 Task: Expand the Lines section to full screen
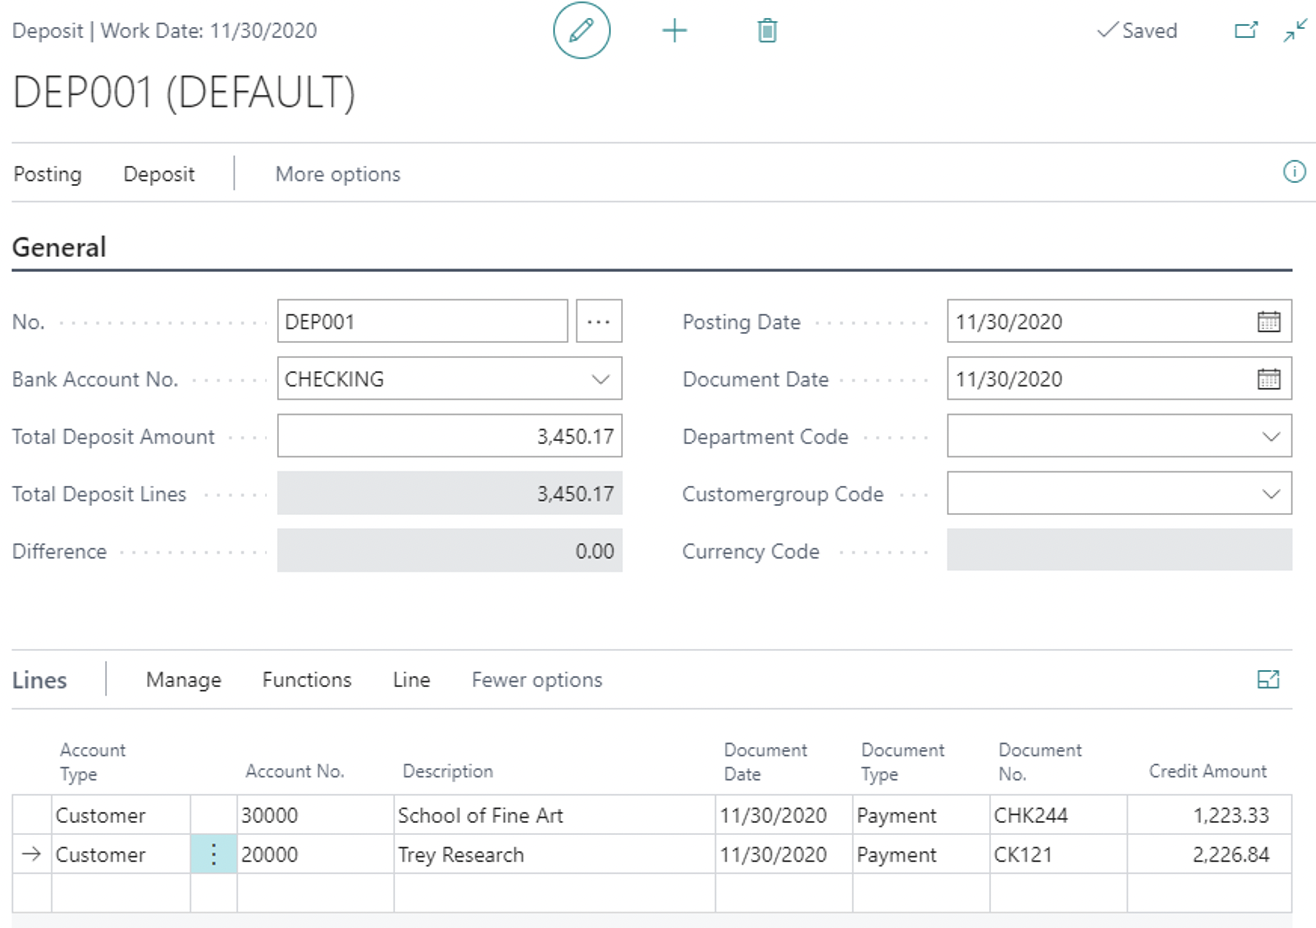1268,679
